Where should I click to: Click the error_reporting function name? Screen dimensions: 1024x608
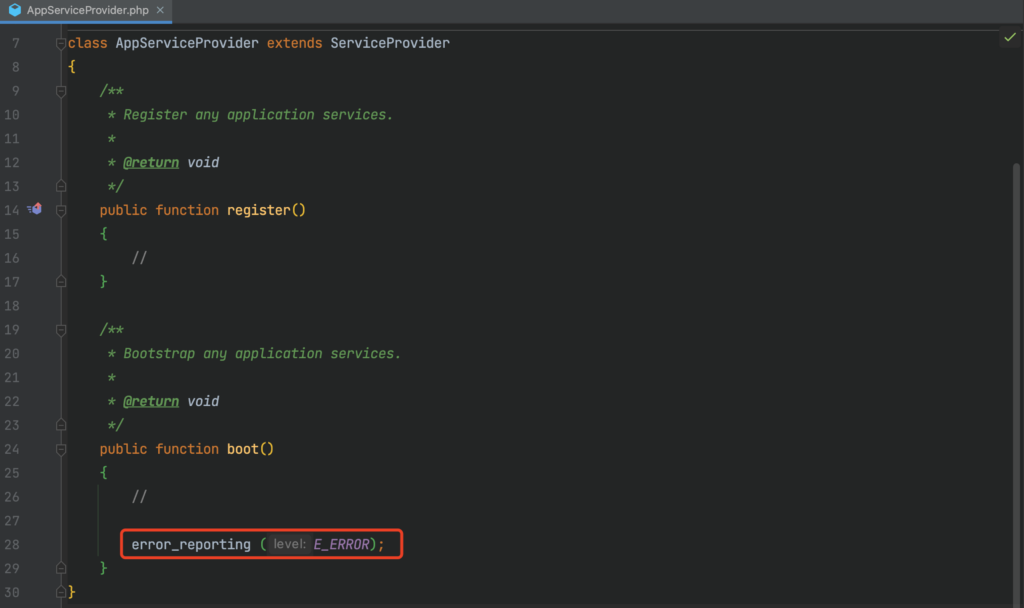[191, 545]
